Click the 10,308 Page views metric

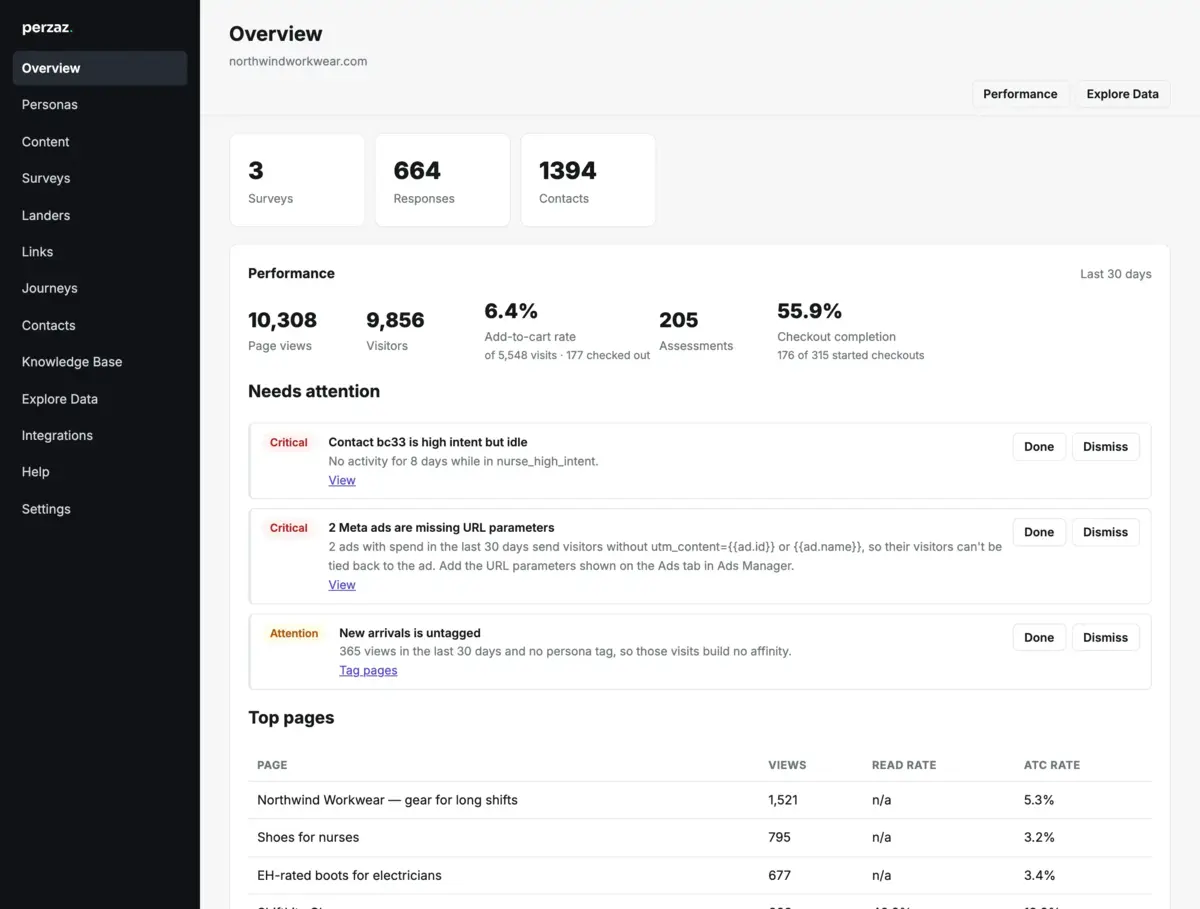point(282,331)
